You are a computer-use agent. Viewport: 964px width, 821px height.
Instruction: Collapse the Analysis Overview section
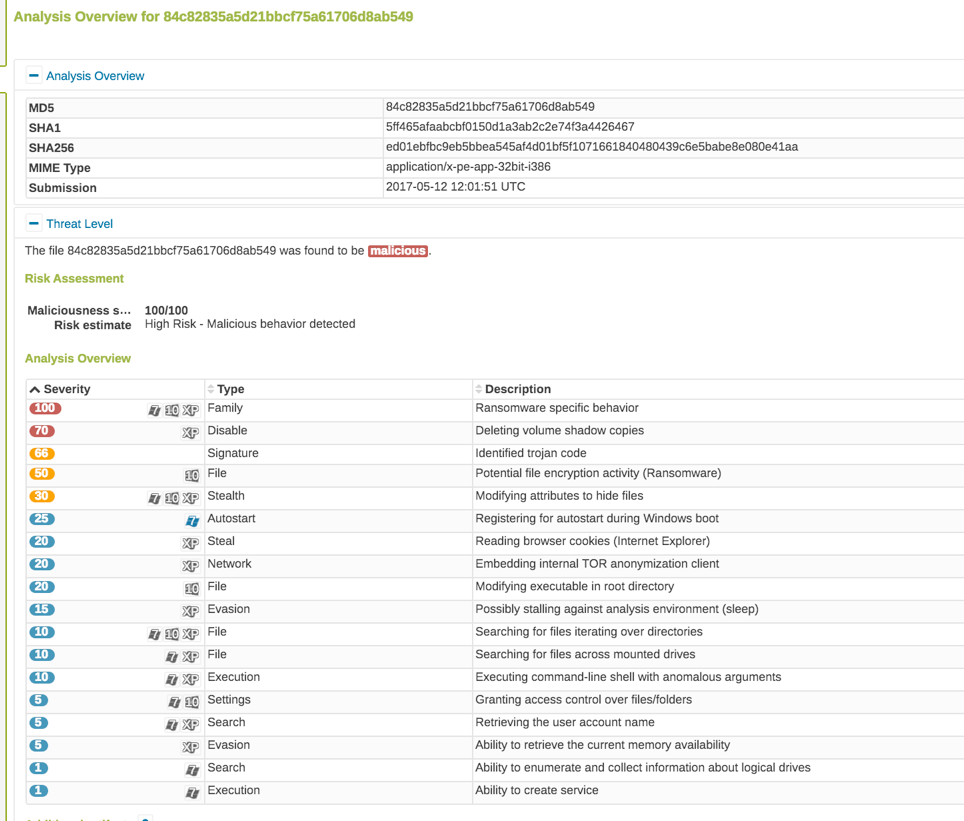point(34,76)
